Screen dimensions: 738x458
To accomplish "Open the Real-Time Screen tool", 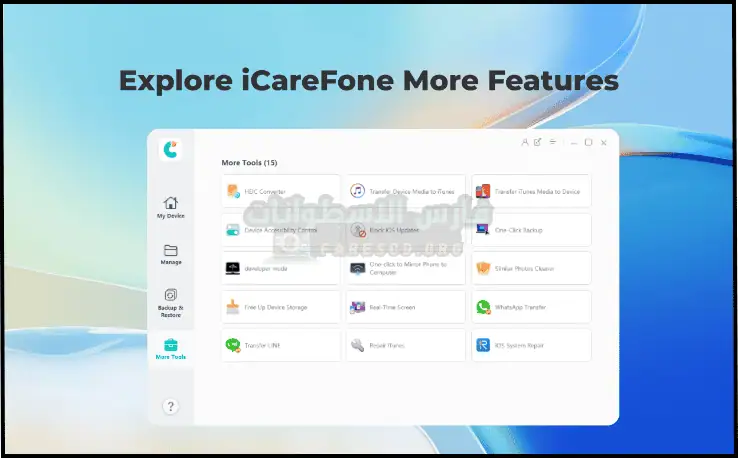I will coord(406,307).
